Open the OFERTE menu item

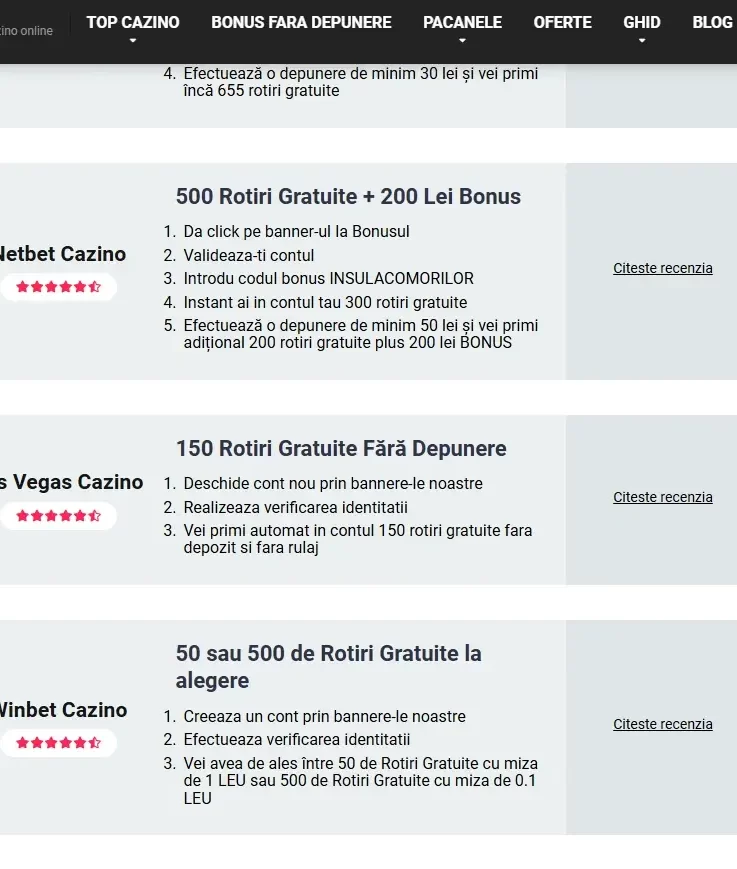coord(562,22)
